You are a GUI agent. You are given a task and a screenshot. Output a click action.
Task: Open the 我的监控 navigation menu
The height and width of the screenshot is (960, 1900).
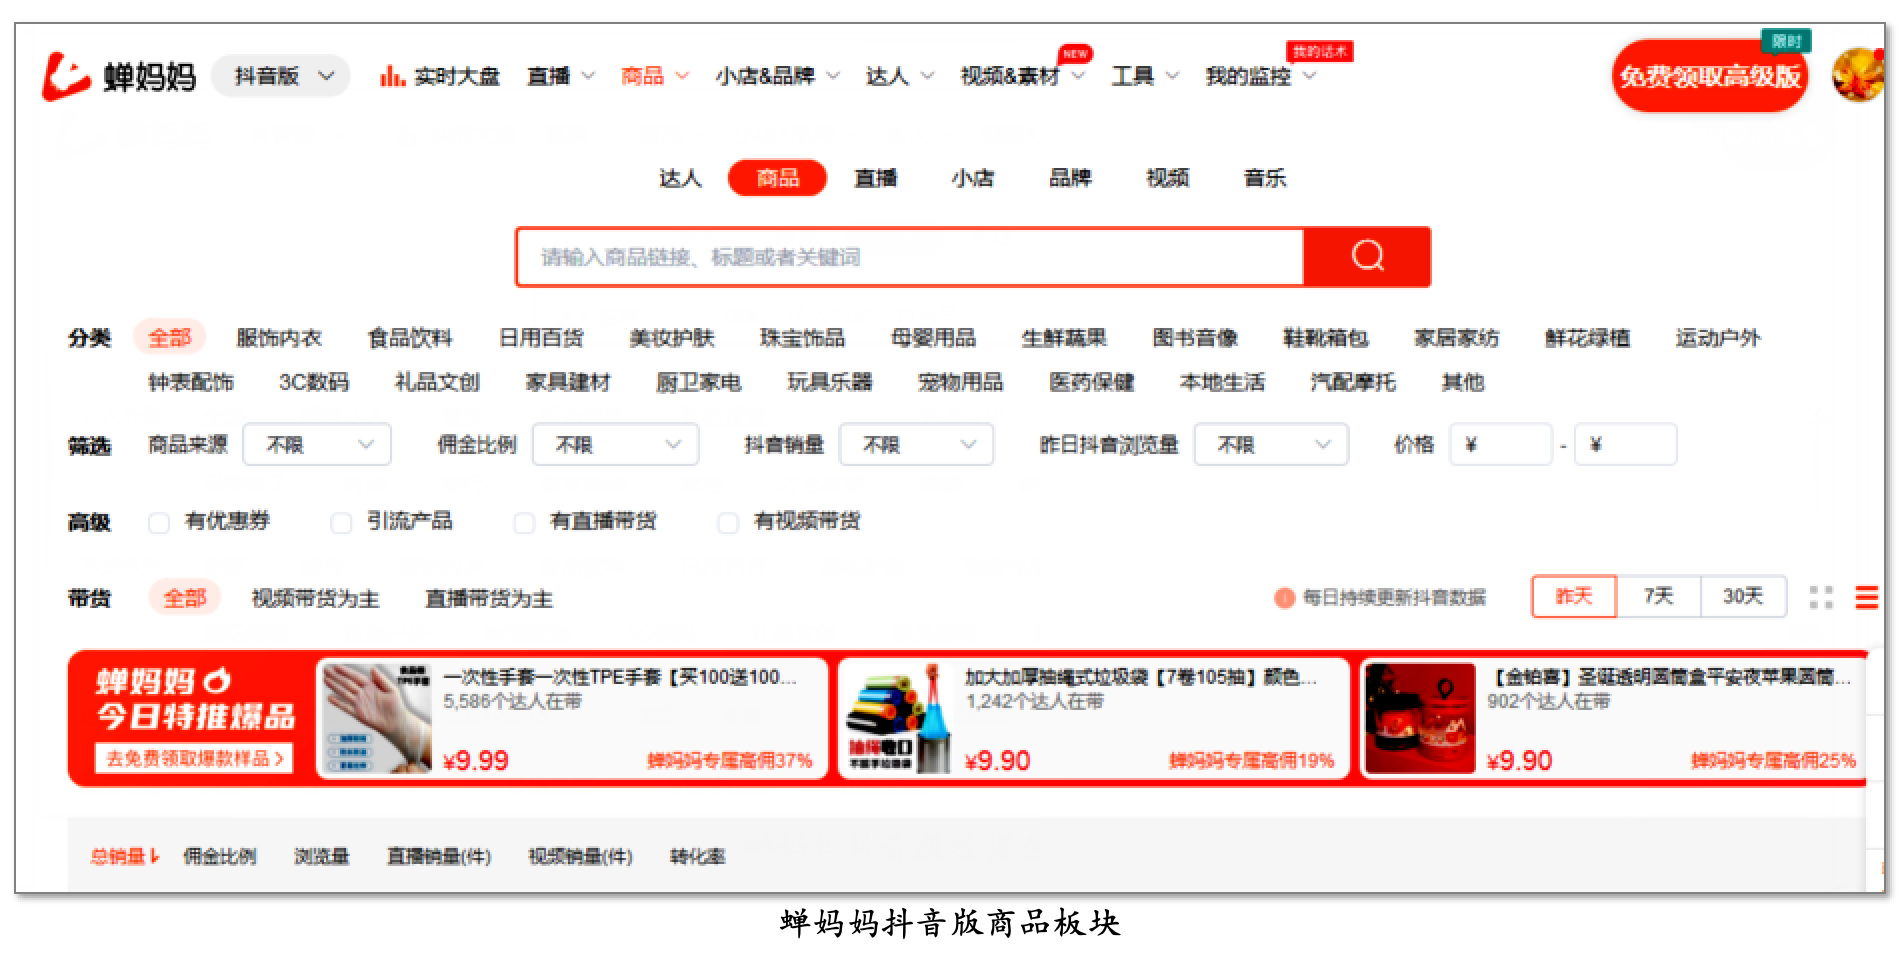pos(1260,76)
